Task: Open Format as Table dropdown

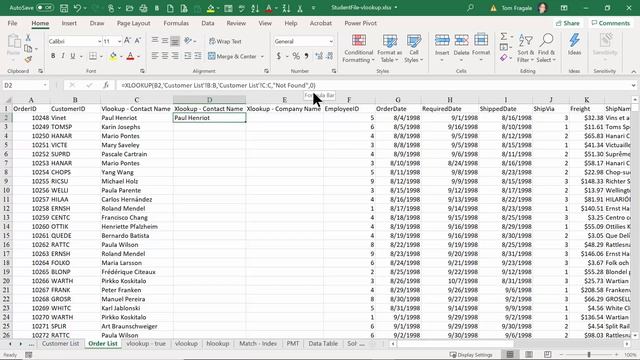Action: (389, 48)
